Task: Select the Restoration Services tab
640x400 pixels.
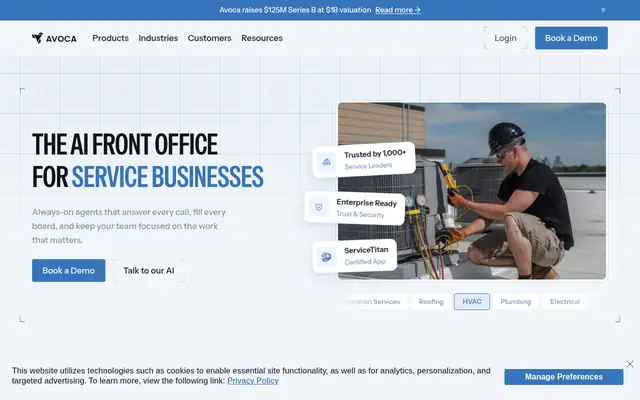Action: (373, 302)
